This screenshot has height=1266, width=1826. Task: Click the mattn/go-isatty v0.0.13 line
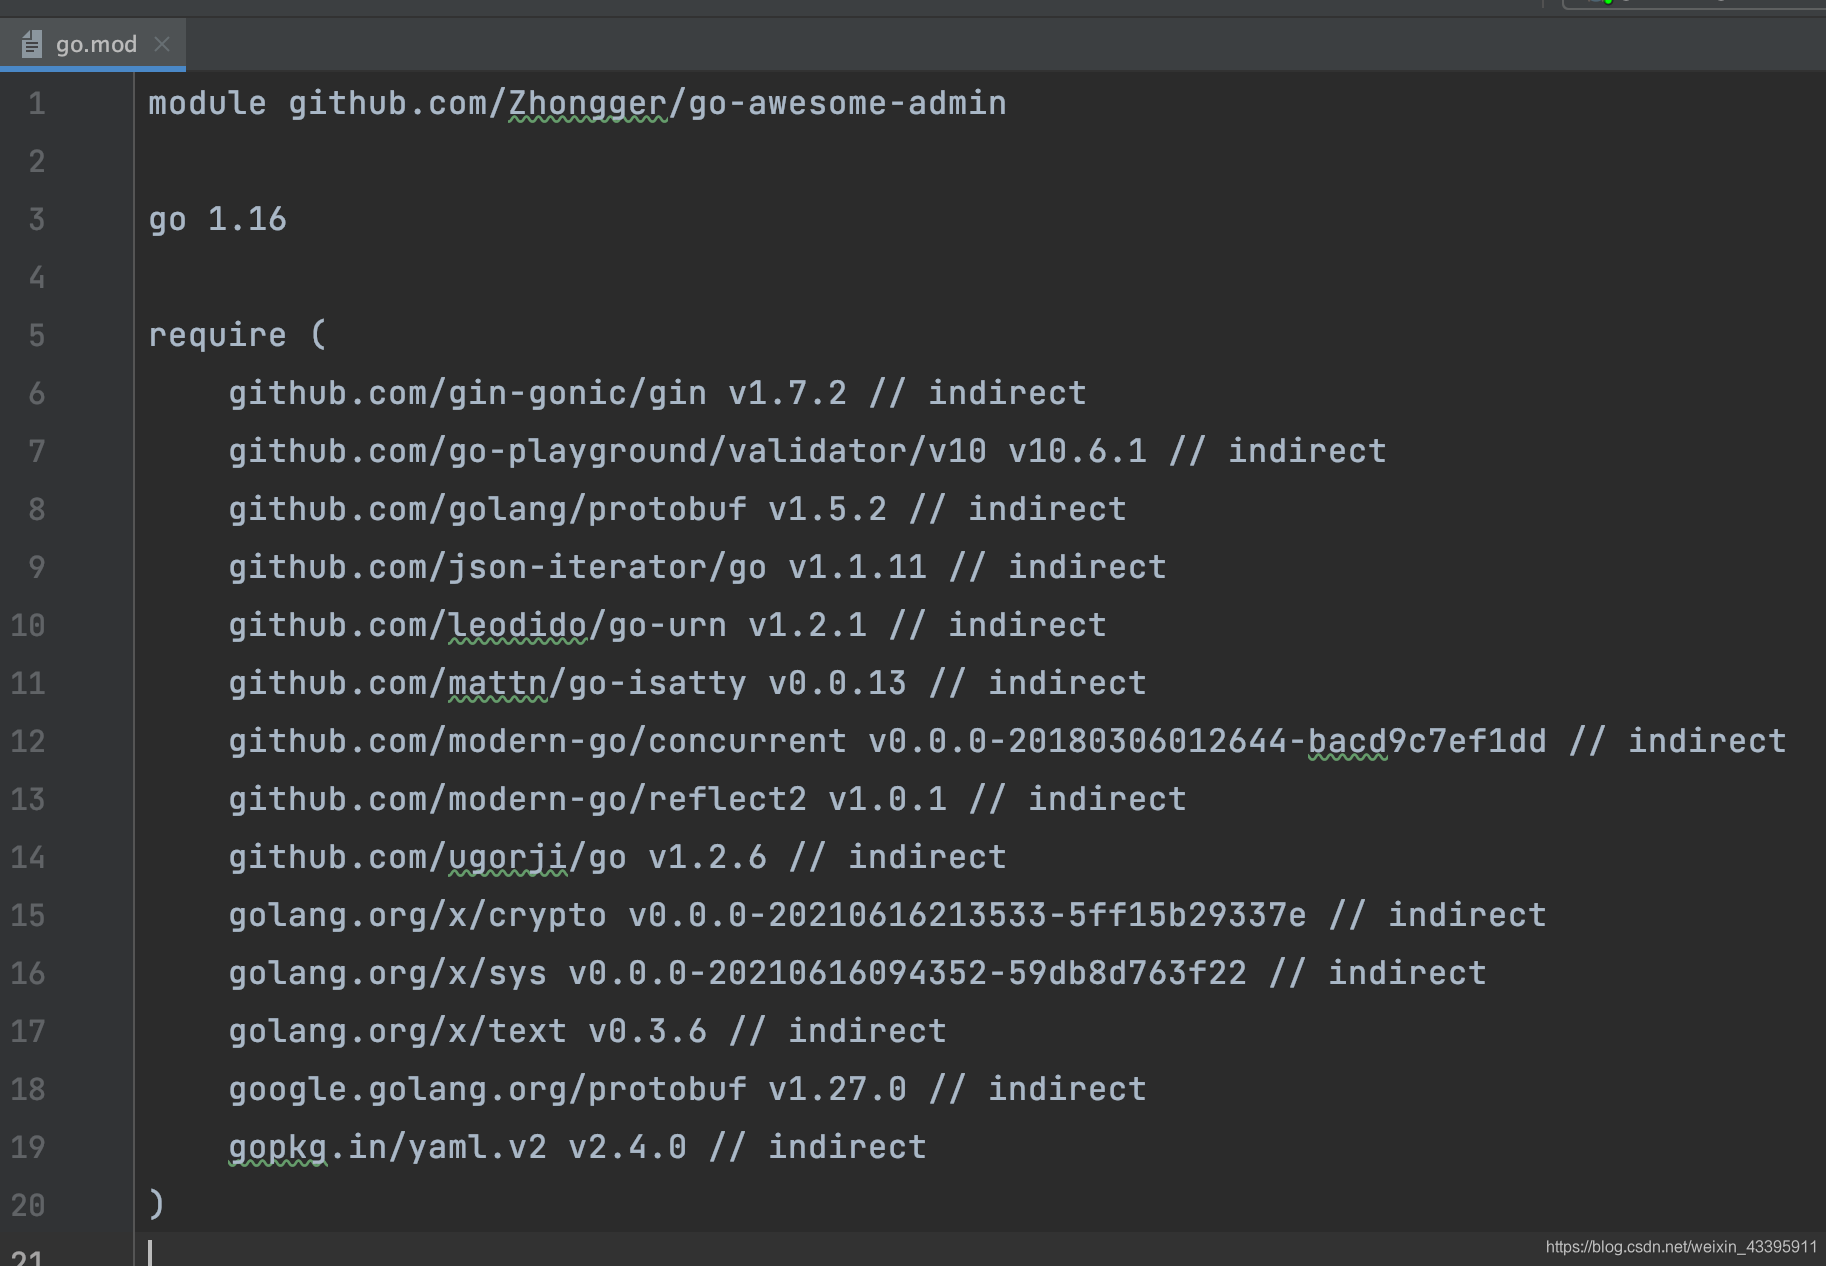(688, 683)
